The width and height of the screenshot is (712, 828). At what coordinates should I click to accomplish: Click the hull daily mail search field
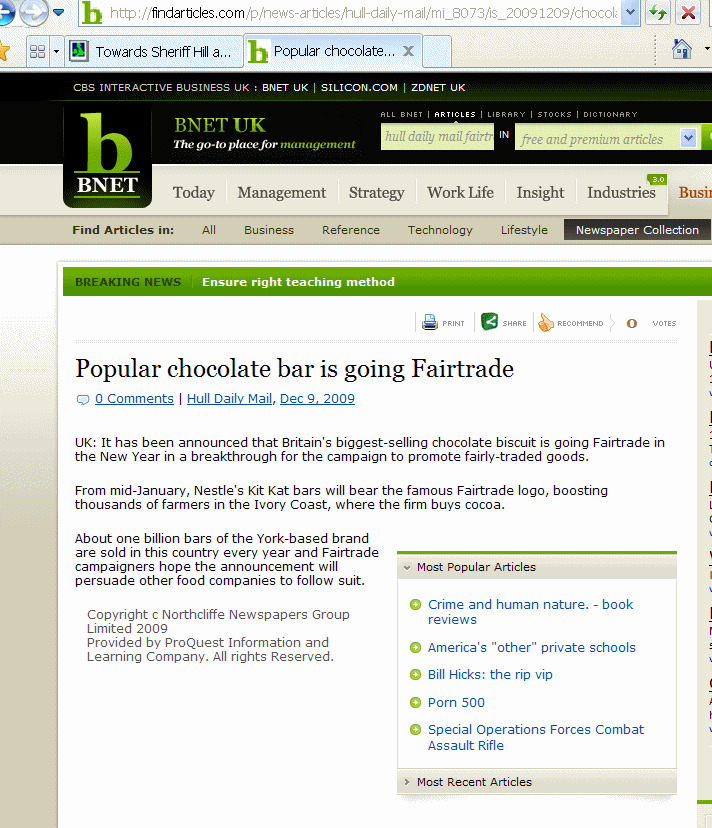point(437,136)
